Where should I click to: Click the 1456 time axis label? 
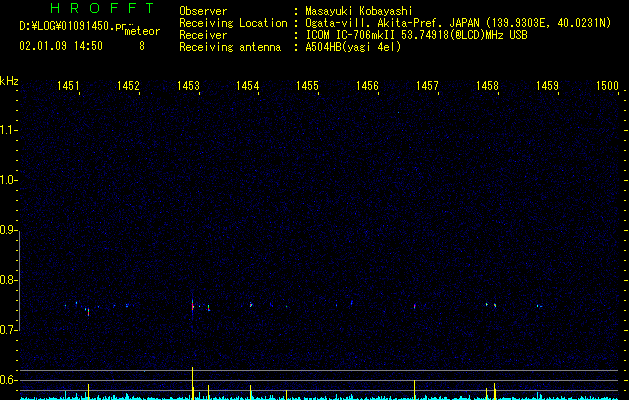click(367, 86)
